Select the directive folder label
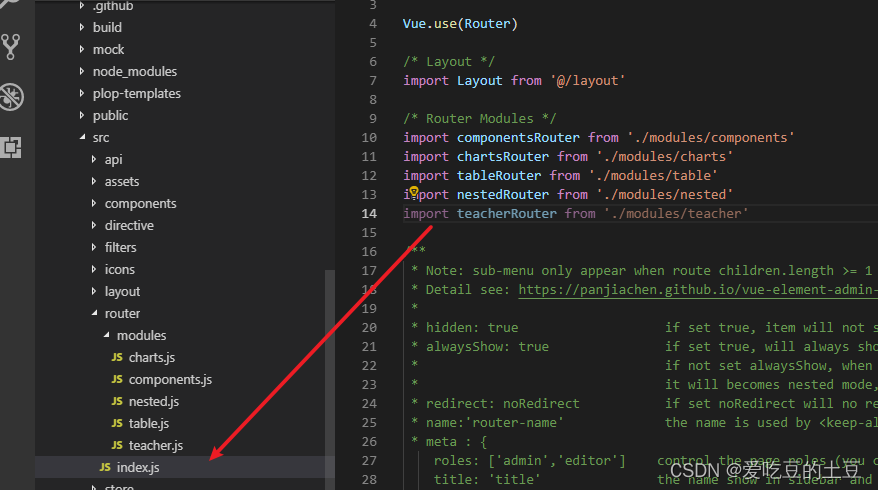This screenshot has width=878, height=490. pos(129,225)
